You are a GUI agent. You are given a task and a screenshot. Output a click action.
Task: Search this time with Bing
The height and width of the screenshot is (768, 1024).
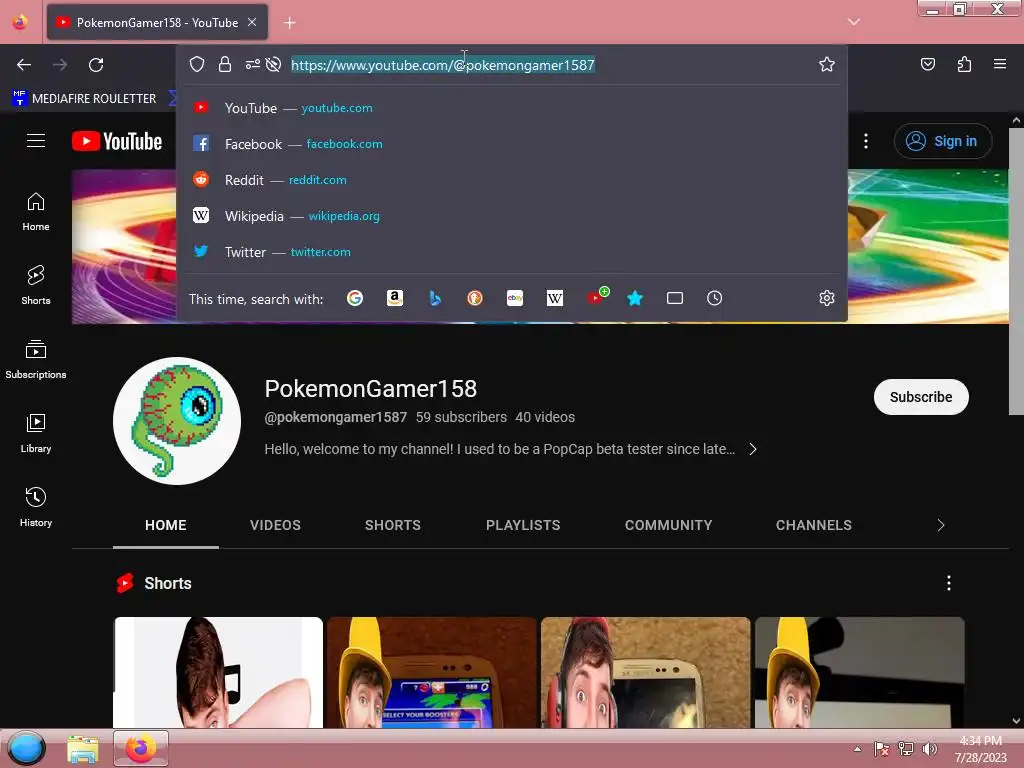[x=435, y=298]
